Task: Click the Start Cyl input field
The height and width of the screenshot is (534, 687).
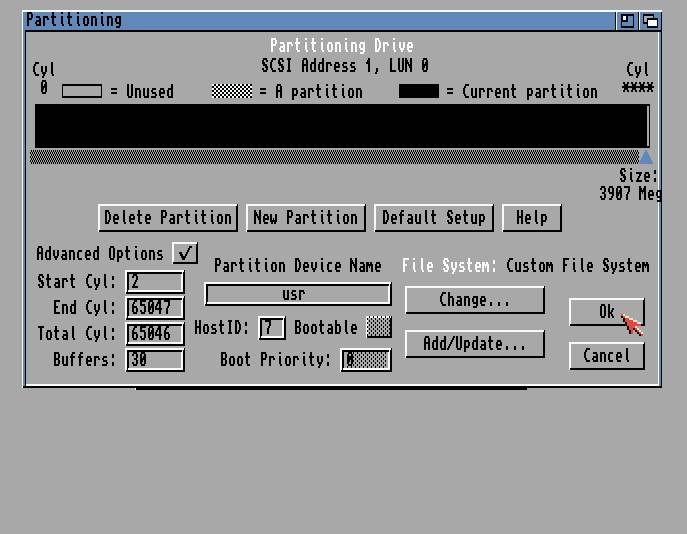Action: coord(155,282)
